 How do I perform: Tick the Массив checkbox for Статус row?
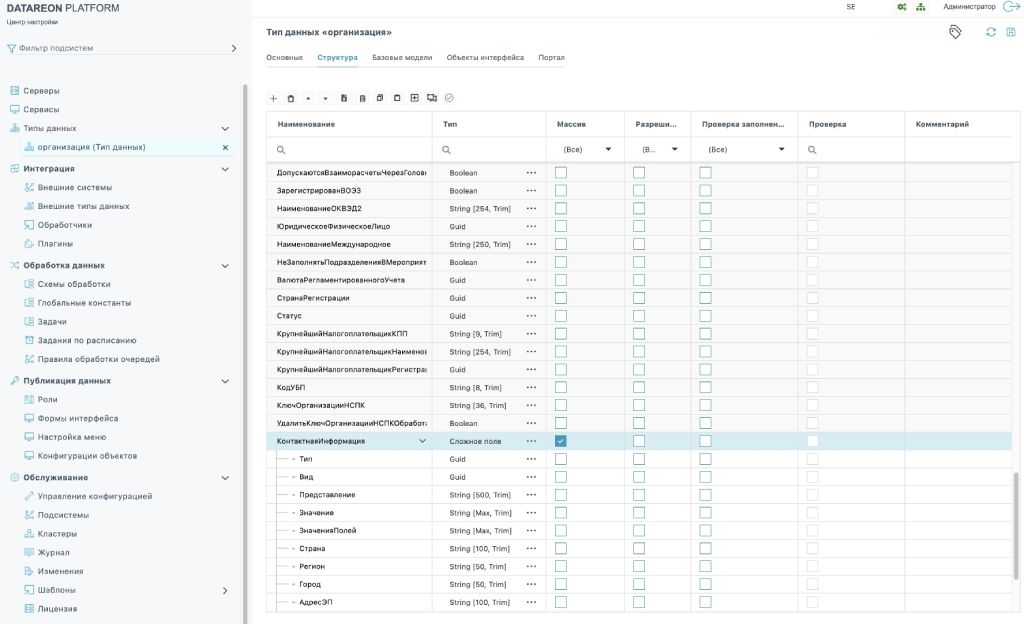[561, 316]
